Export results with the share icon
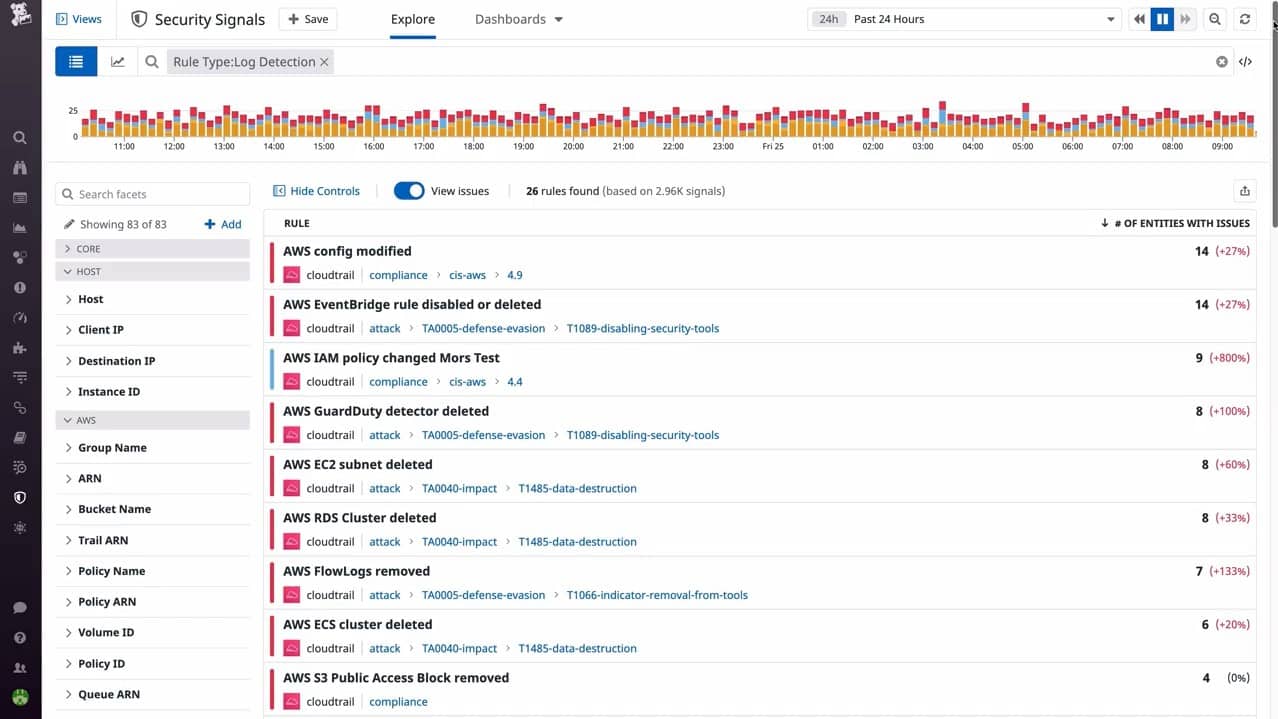The width and height of the screenshot is (1278, 719). (x=1245, y=191)
